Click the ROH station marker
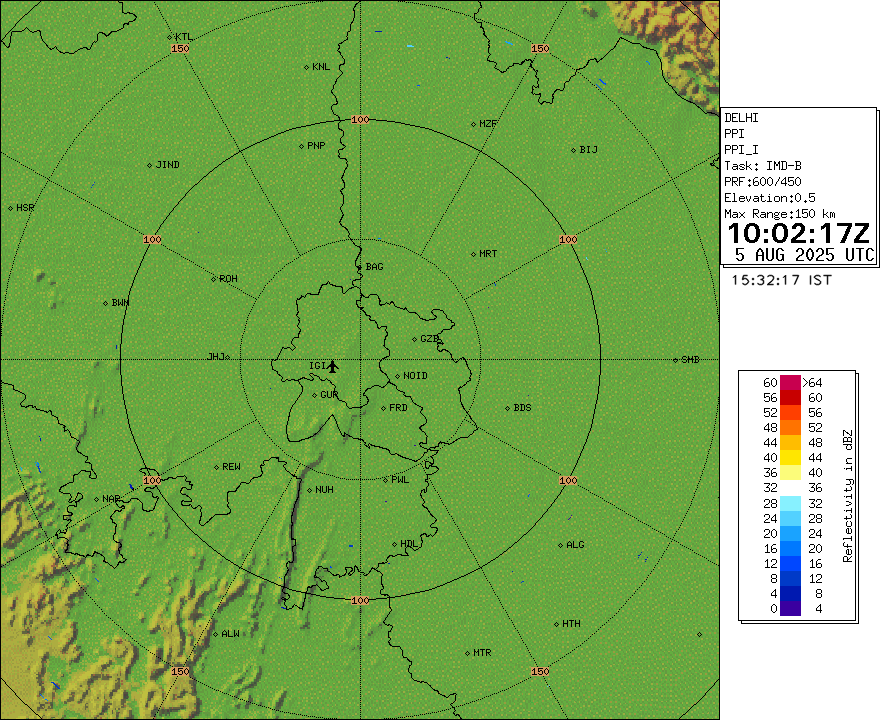880x720 pixels. pyautogui.click(x=213, y=278)
